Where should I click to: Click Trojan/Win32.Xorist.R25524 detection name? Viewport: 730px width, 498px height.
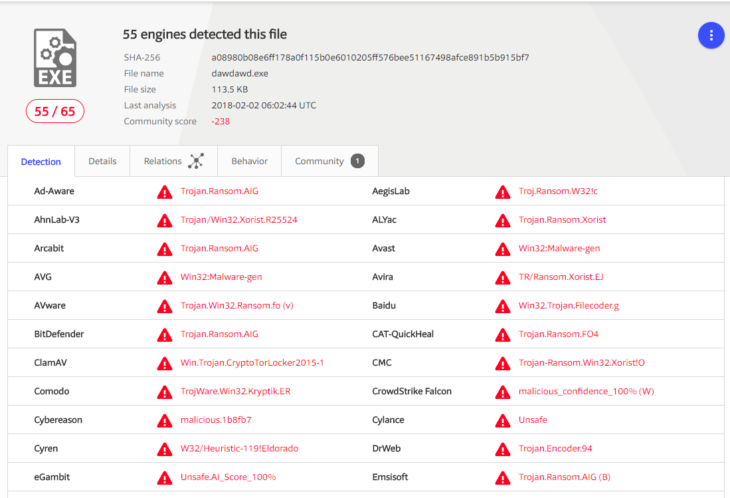[x=239, y=220]
